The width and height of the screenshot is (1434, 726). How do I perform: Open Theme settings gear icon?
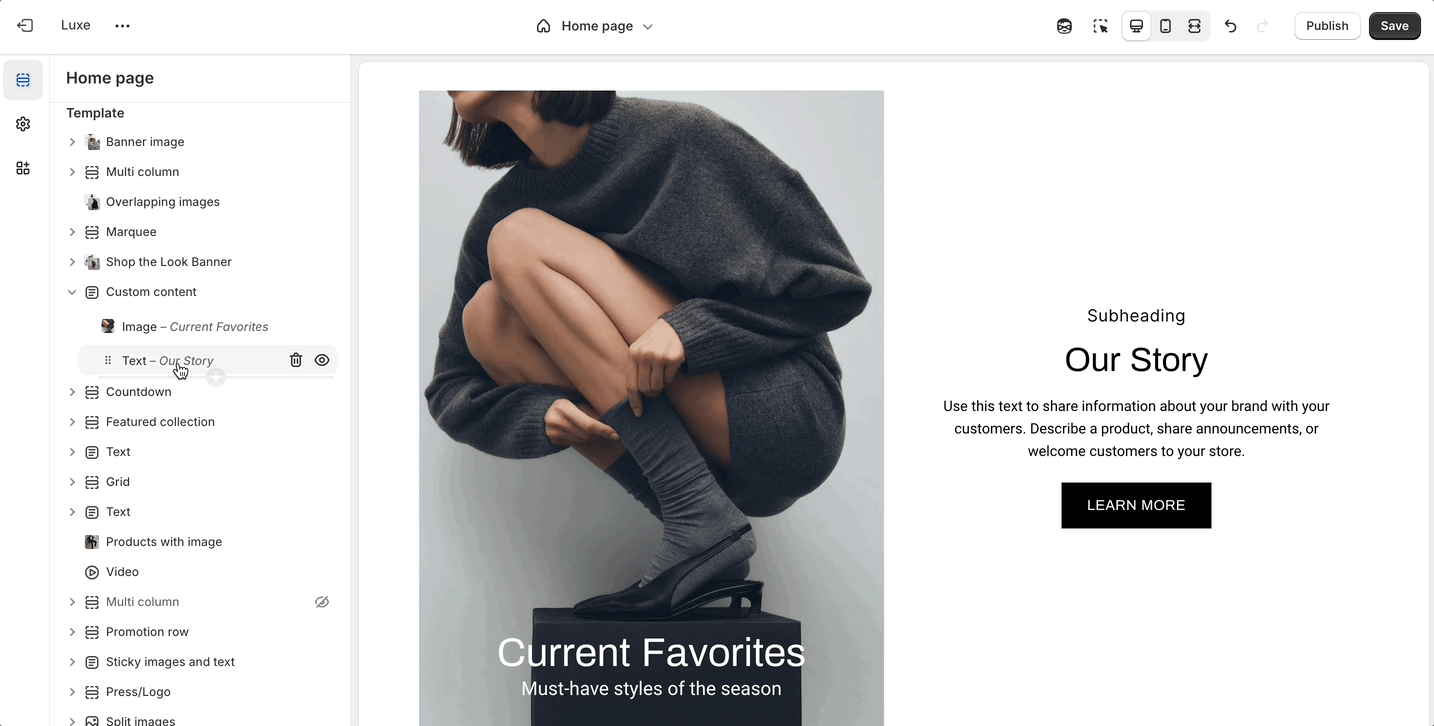click(23, 124)
